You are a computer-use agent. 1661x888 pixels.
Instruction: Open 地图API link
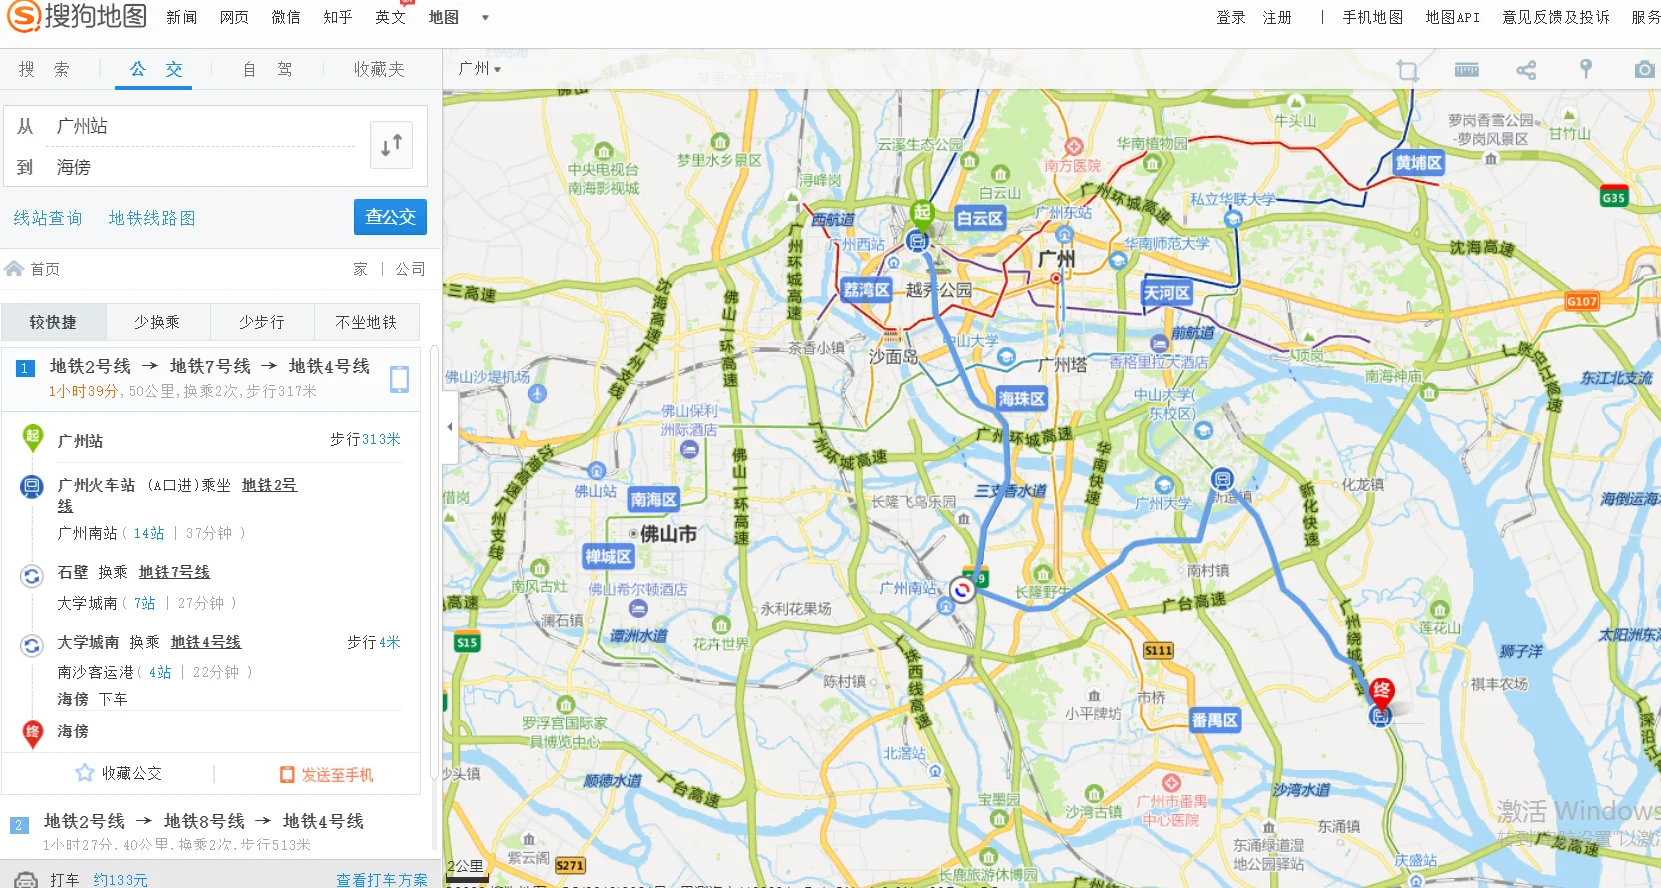click(1452, 17)
